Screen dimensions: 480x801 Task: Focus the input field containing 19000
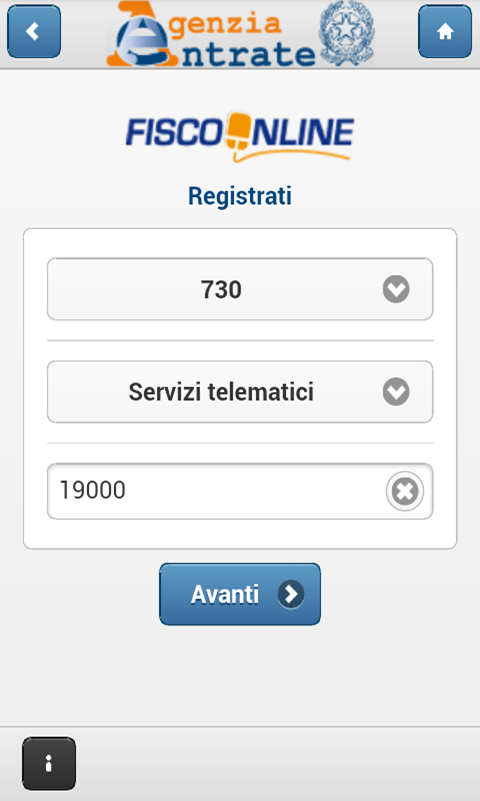tap(240, 491)
